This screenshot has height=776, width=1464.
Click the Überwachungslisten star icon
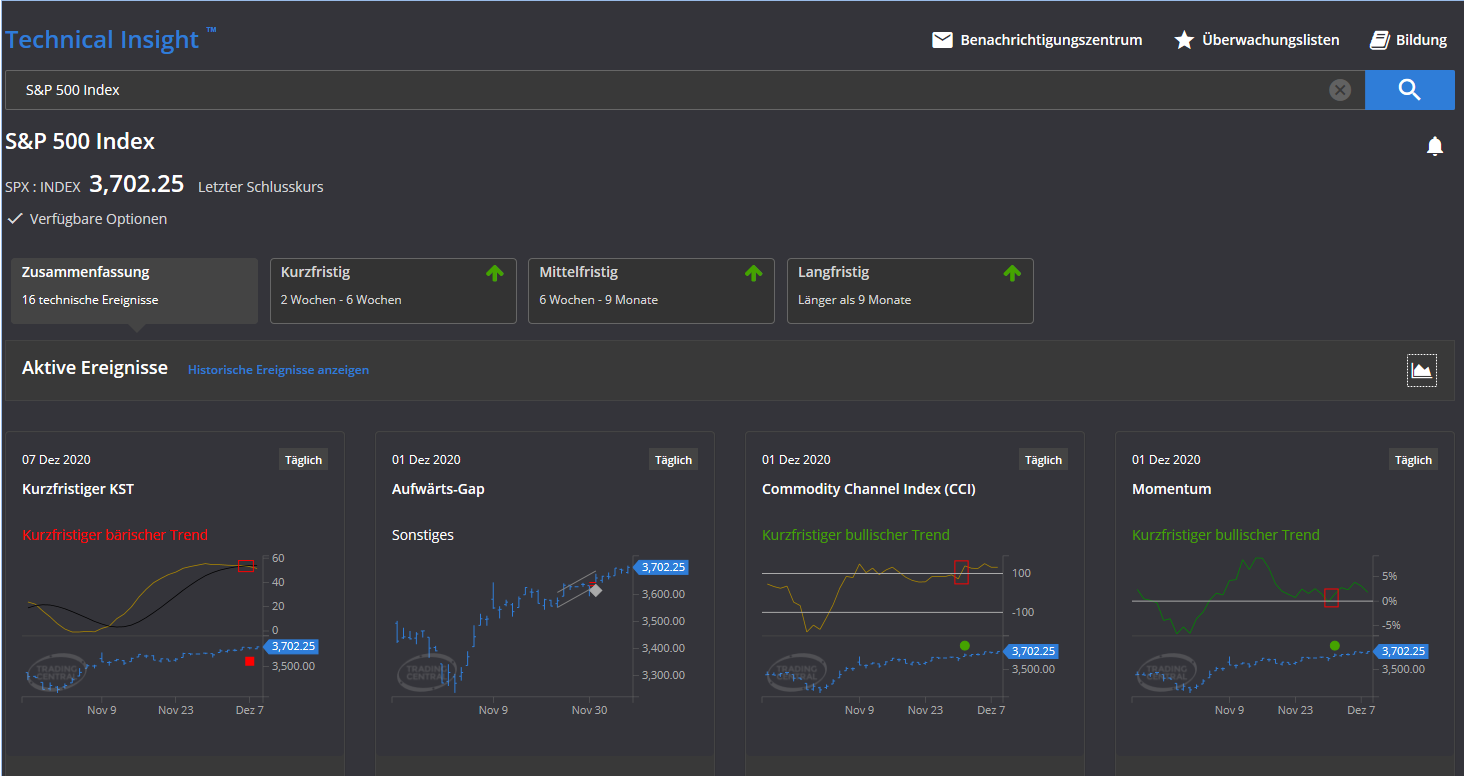(1184, 40)
